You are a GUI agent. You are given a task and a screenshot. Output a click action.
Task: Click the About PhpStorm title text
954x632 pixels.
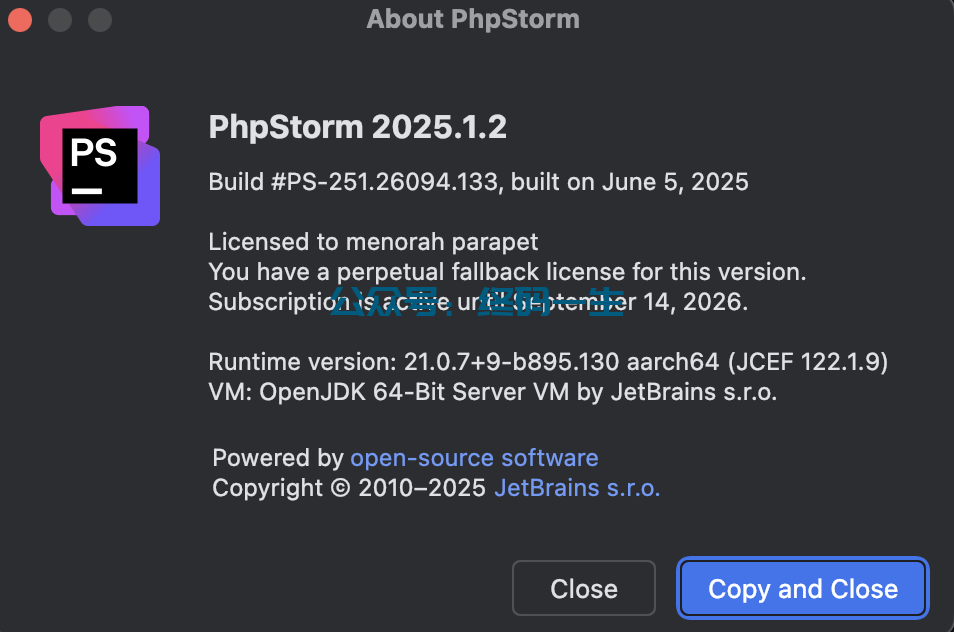(x=473, y=19)
